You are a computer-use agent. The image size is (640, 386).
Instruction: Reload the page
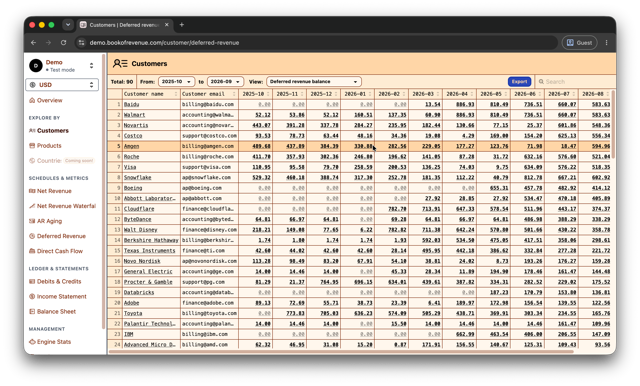63,42
